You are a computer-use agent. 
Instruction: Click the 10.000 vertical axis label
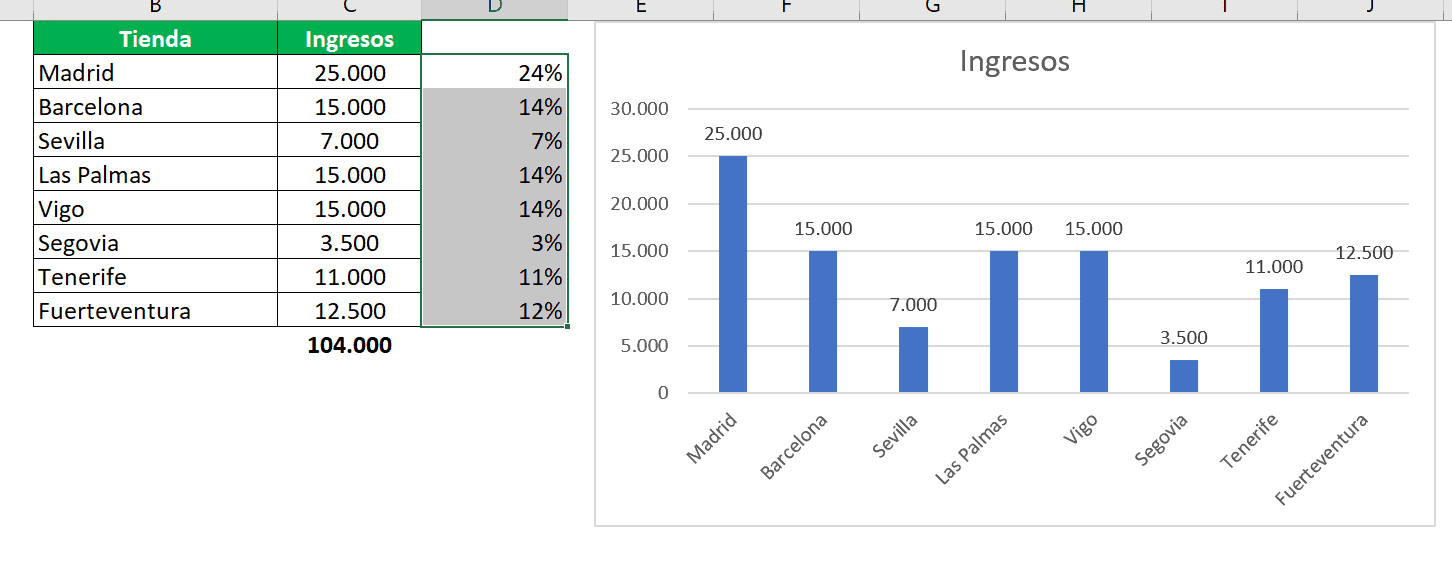[638, 299]
